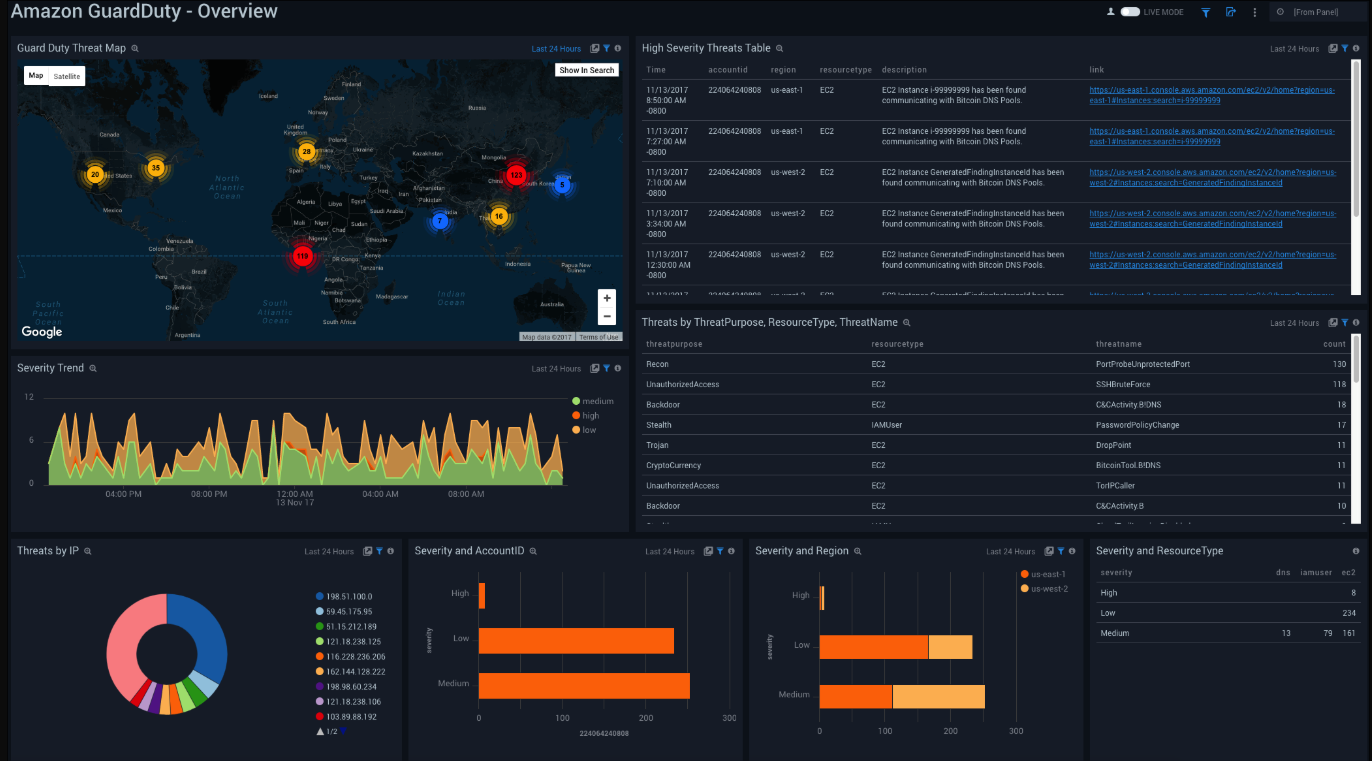Screen dimensions: 1372x761
Task: Click the dashboard filter funnel in top toolbar
Action: tap(1204, 11)
